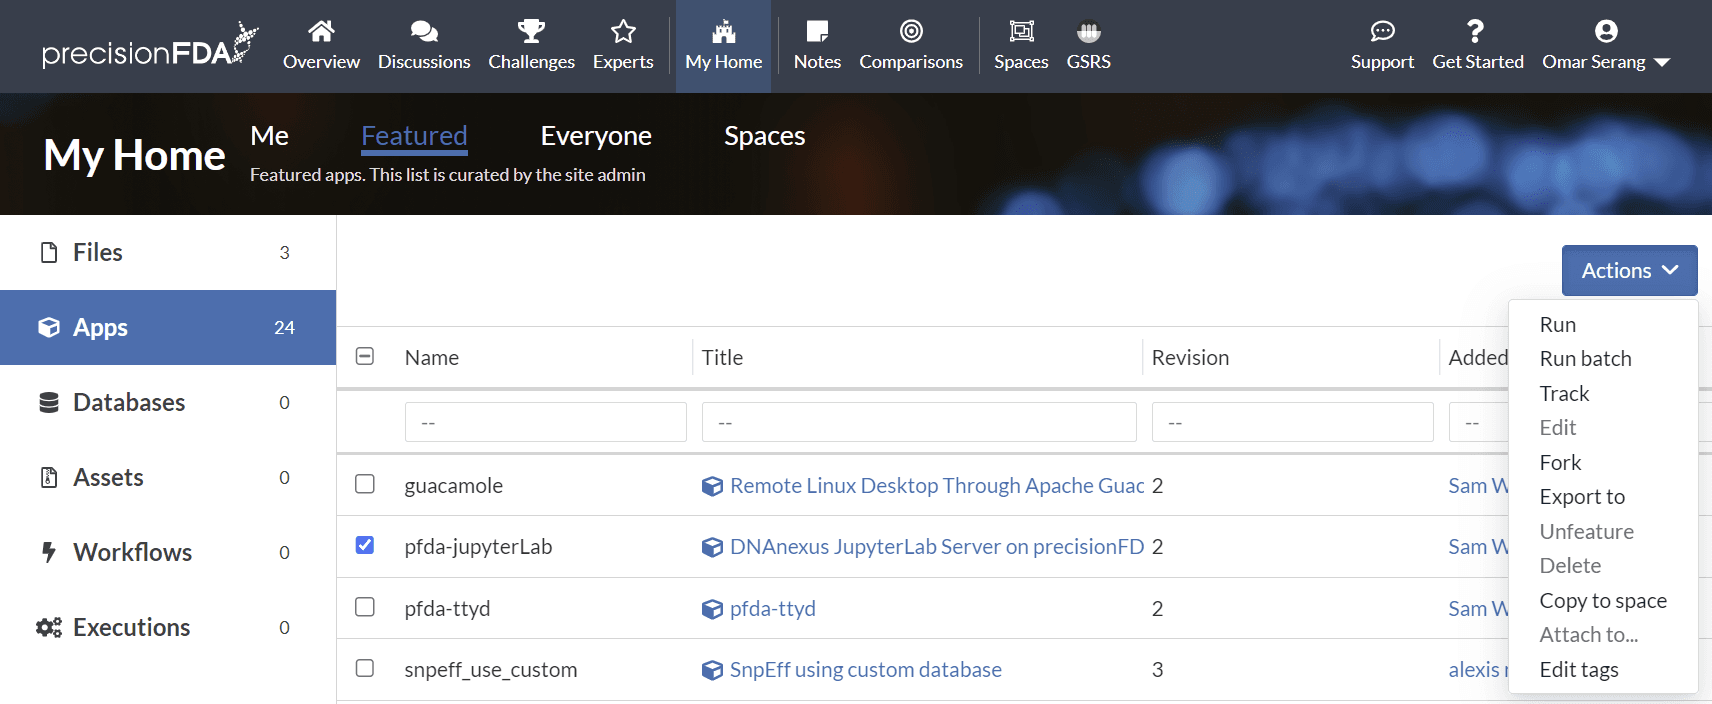1712x704 pixels.
Task: Open the GSRS icon in navbar
Action: (1088, 32)
